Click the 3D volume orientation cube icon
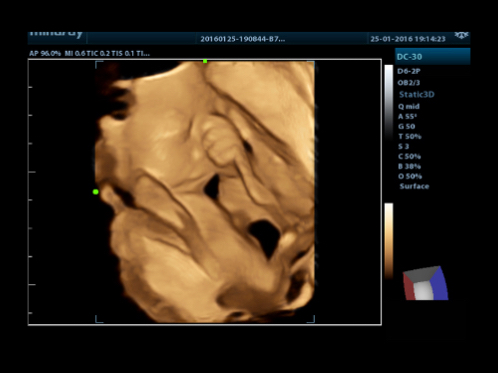 click(425, 283)
